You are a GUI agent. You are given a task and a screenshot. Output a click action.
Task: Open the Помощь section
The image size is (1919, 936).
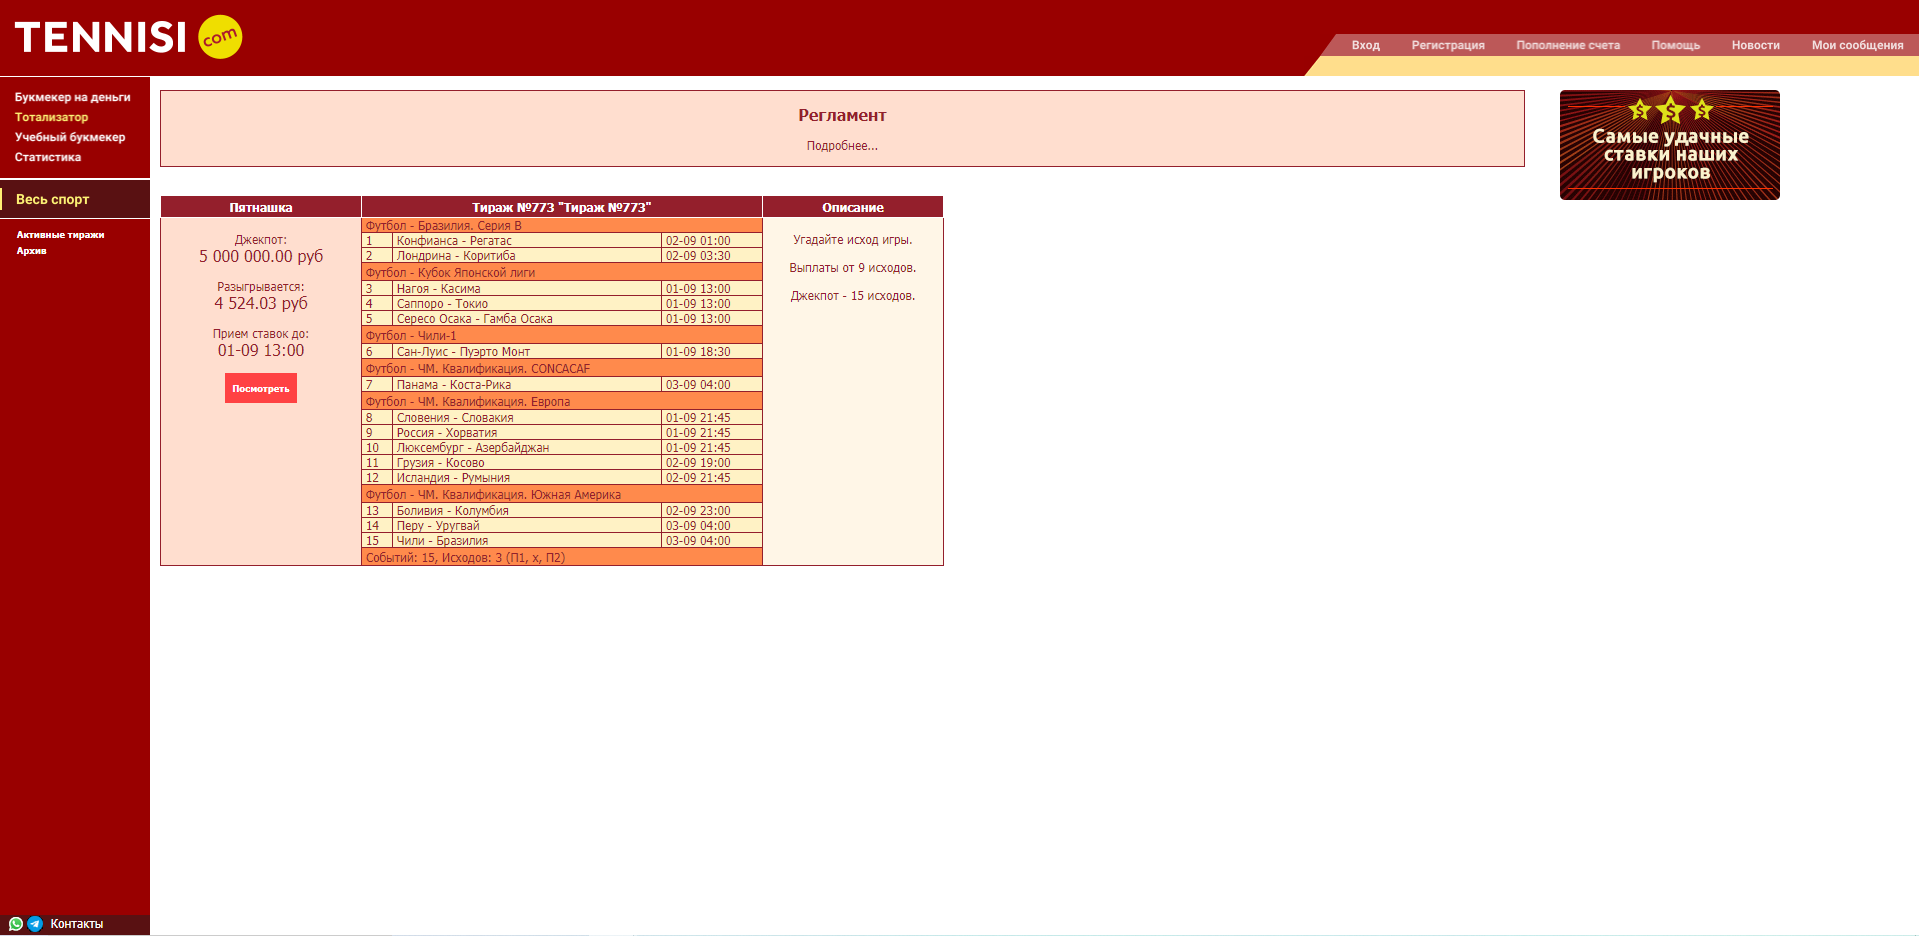coord(1675,45)
